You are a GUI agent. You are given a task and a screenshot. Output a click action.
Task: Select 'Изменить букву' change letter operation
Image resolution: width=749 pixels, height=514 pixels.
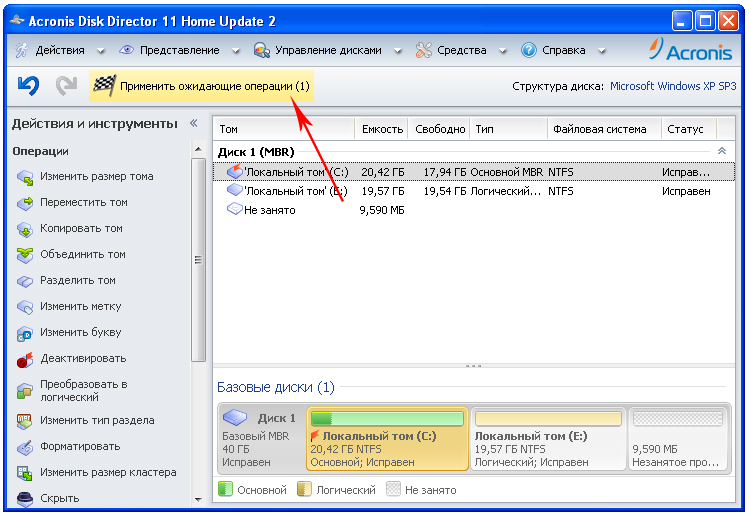point(80,332)
